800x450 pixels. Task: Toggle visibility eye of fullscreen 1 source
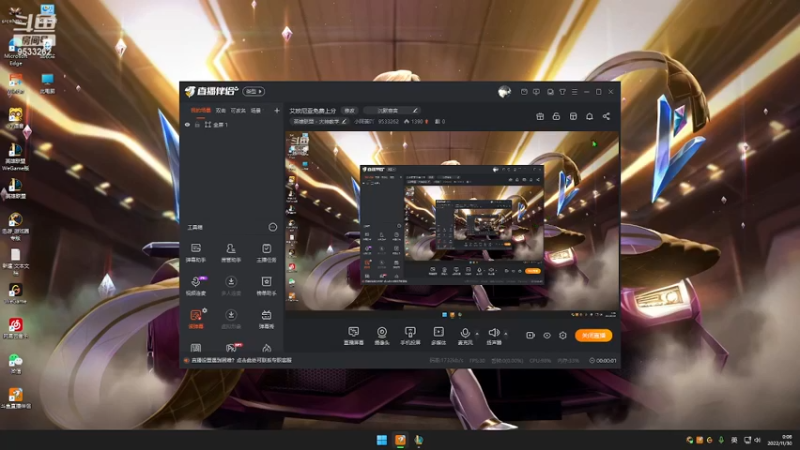[x=187, y=125]
